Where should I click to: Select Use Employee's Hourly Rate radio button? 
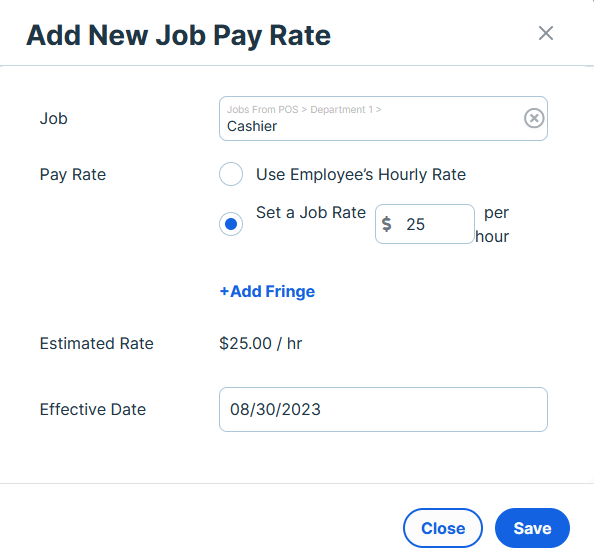coord(231,174)
